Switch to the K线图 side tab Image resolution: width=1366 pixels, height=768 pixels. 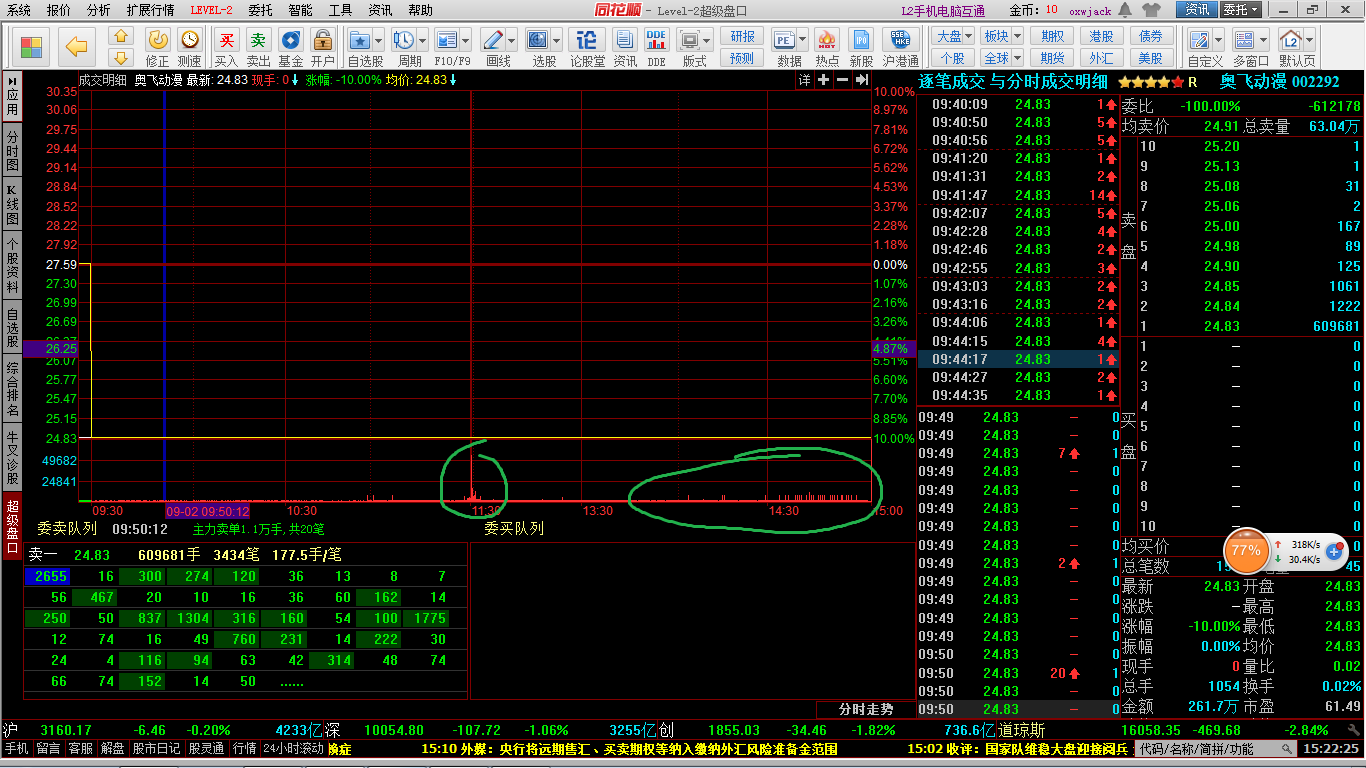(12, 205)
